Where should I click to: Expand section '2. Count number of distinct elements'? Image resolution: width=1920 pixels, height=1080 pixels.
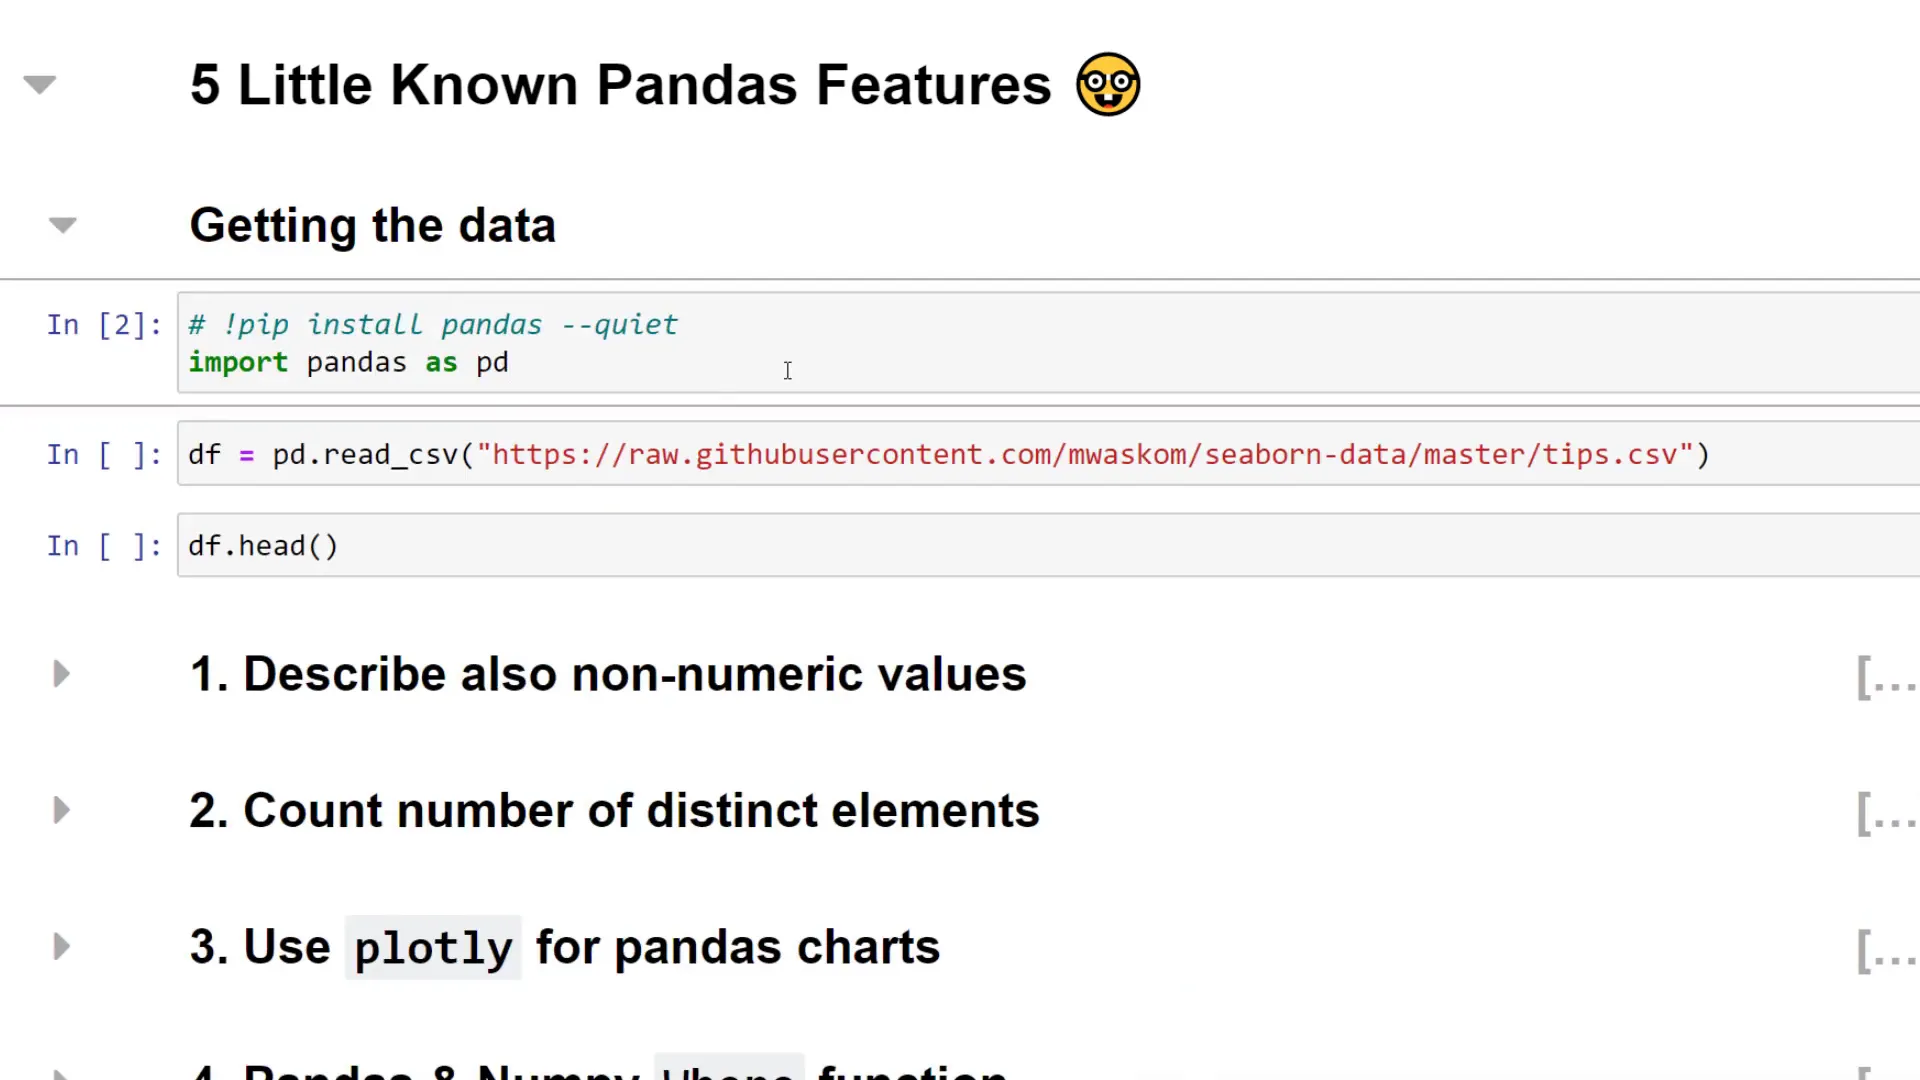coord(59,810)
